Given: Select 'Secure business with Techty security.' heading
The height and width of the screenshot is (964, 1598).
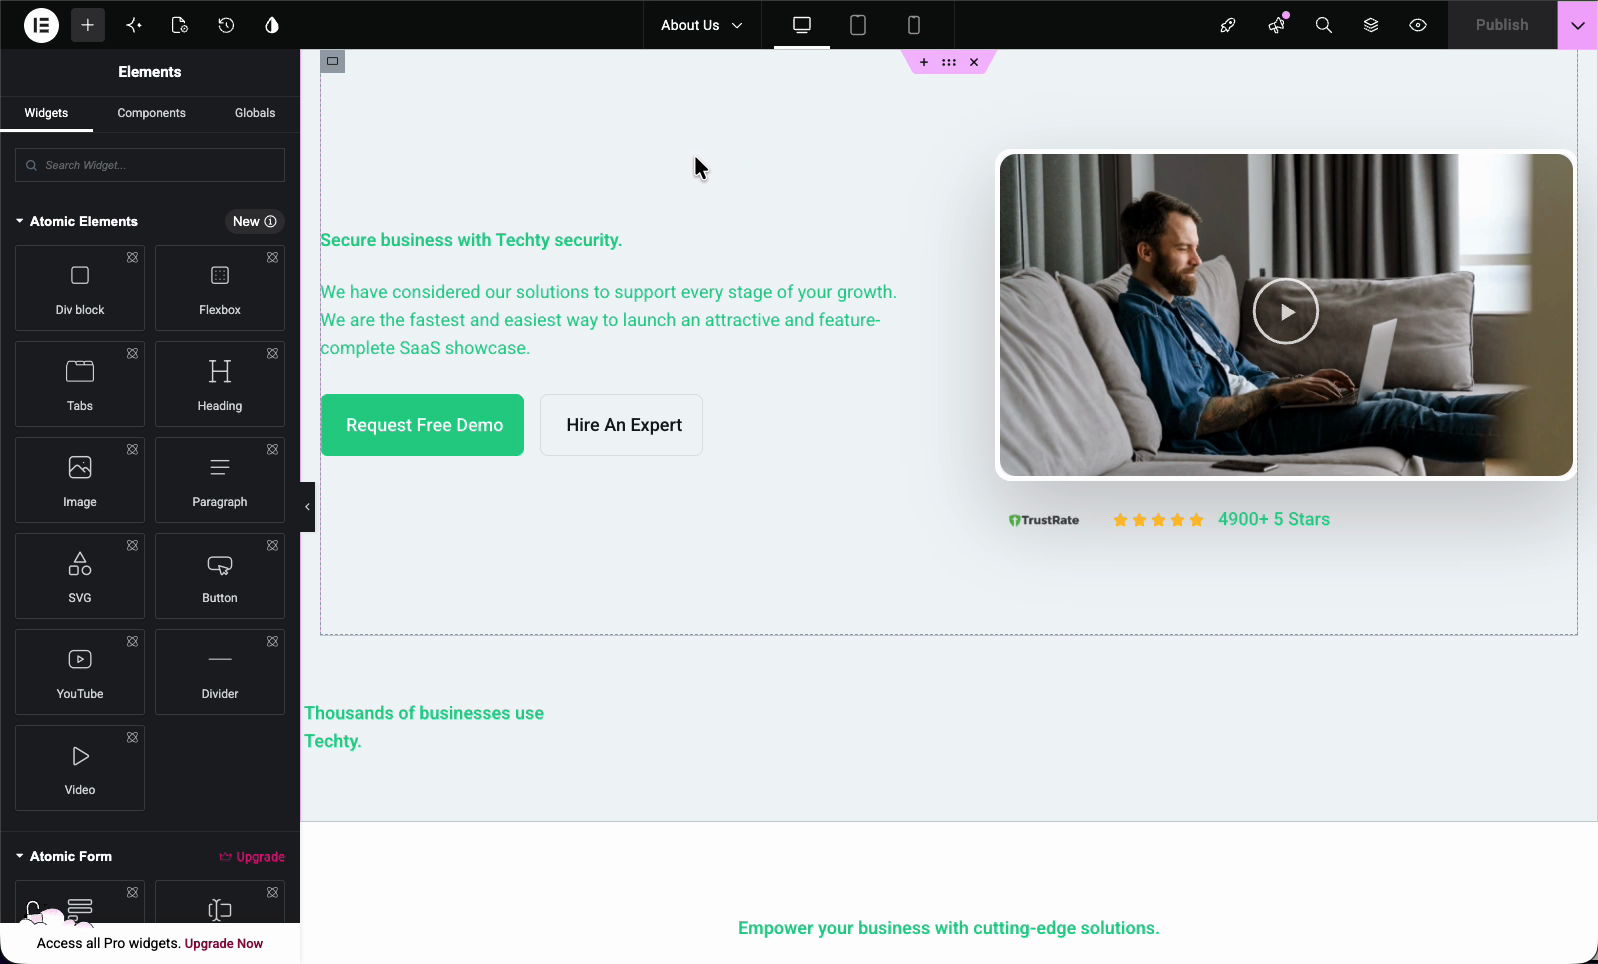Looking at the screenshot, I should click(471, 240).
